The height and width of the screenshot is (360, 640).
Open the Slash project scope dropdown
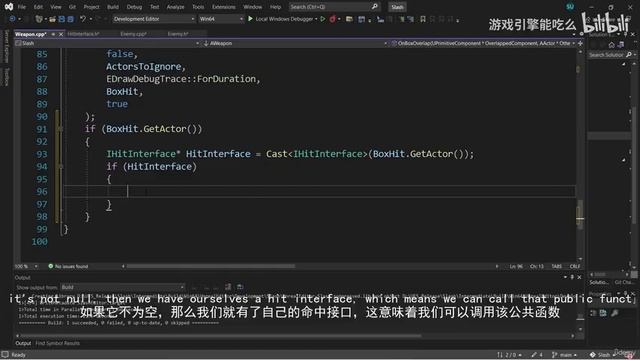point(108,43)
